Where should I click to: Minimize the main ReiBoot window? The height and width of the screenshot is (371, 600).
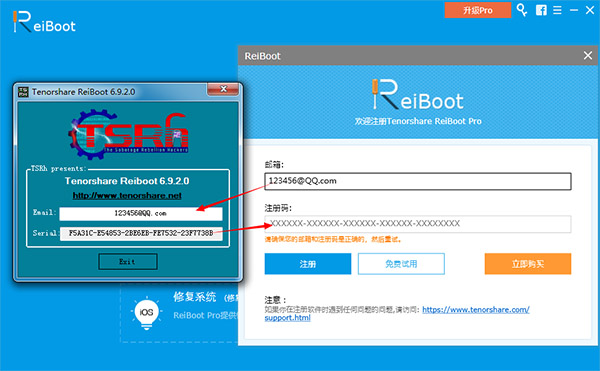(x=574, y=10)
